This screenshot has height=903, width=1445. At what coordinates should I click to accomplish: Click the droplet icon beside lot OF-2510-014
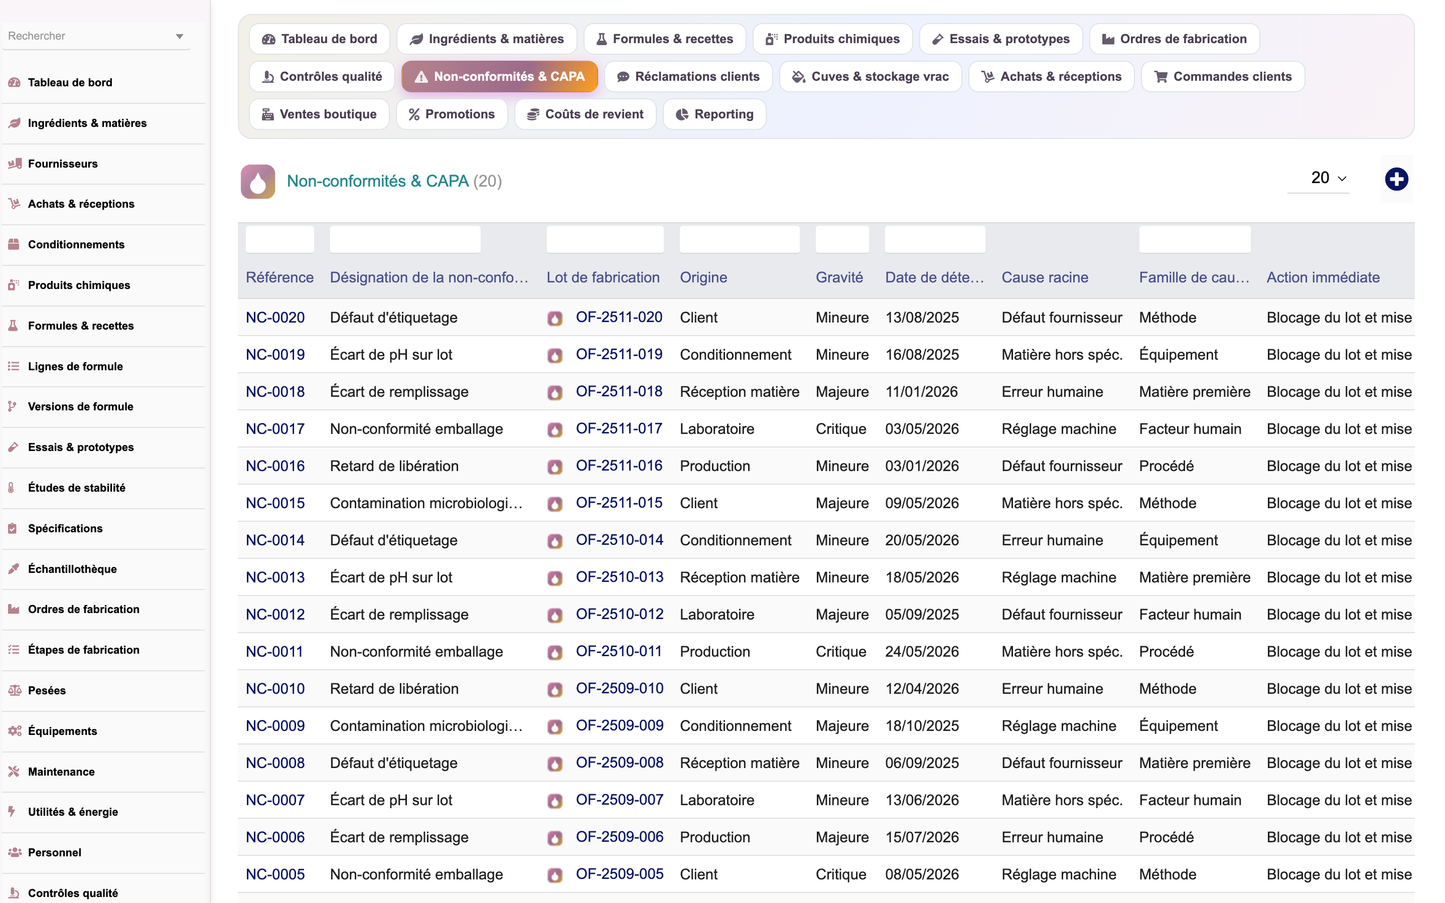coord(555,541)
